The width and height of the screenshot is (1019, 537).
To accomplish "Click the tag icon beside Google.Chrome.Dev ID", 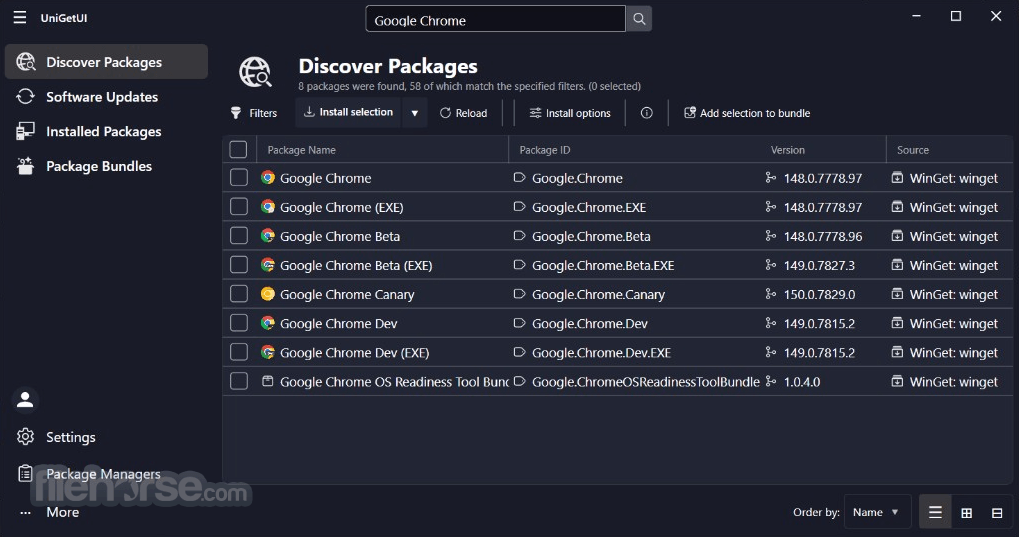I will (519, 322).
